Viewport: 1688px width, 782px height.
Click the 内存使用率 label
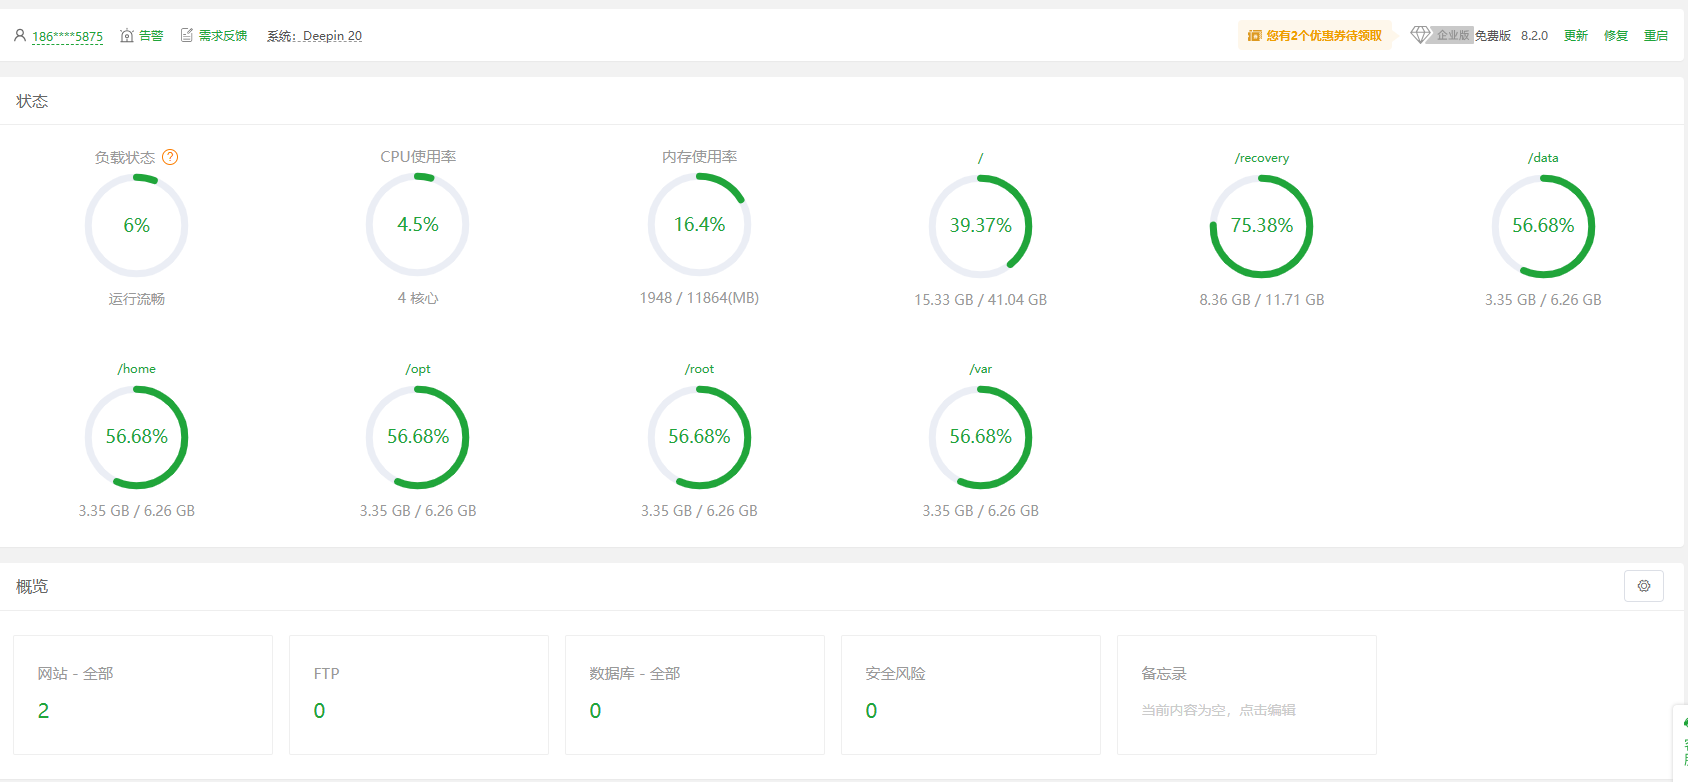tap(699, 157)
